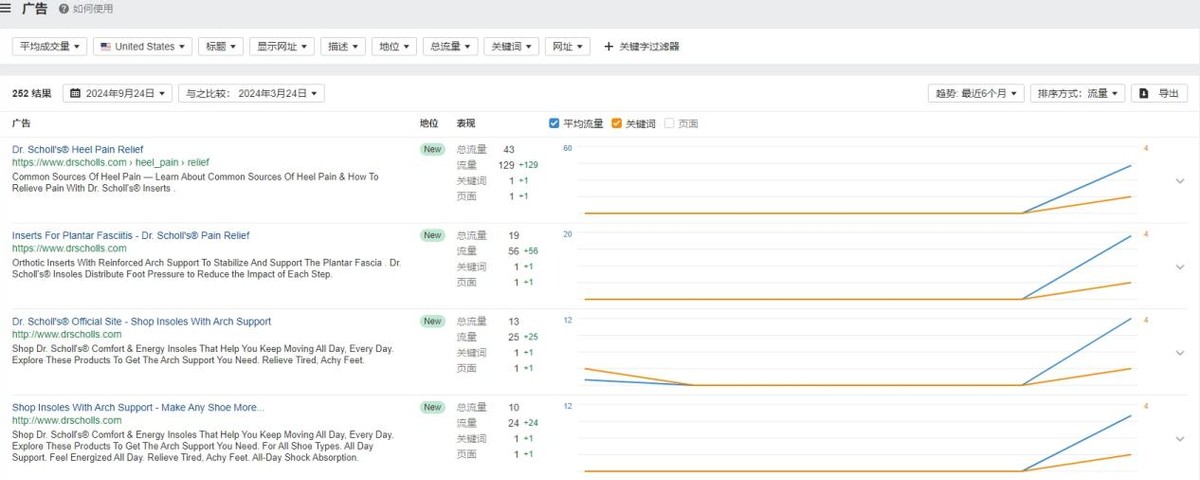The image size is (1200, 480).
Task: Open the 描述 filter dropdown
Action: [343, 46]
